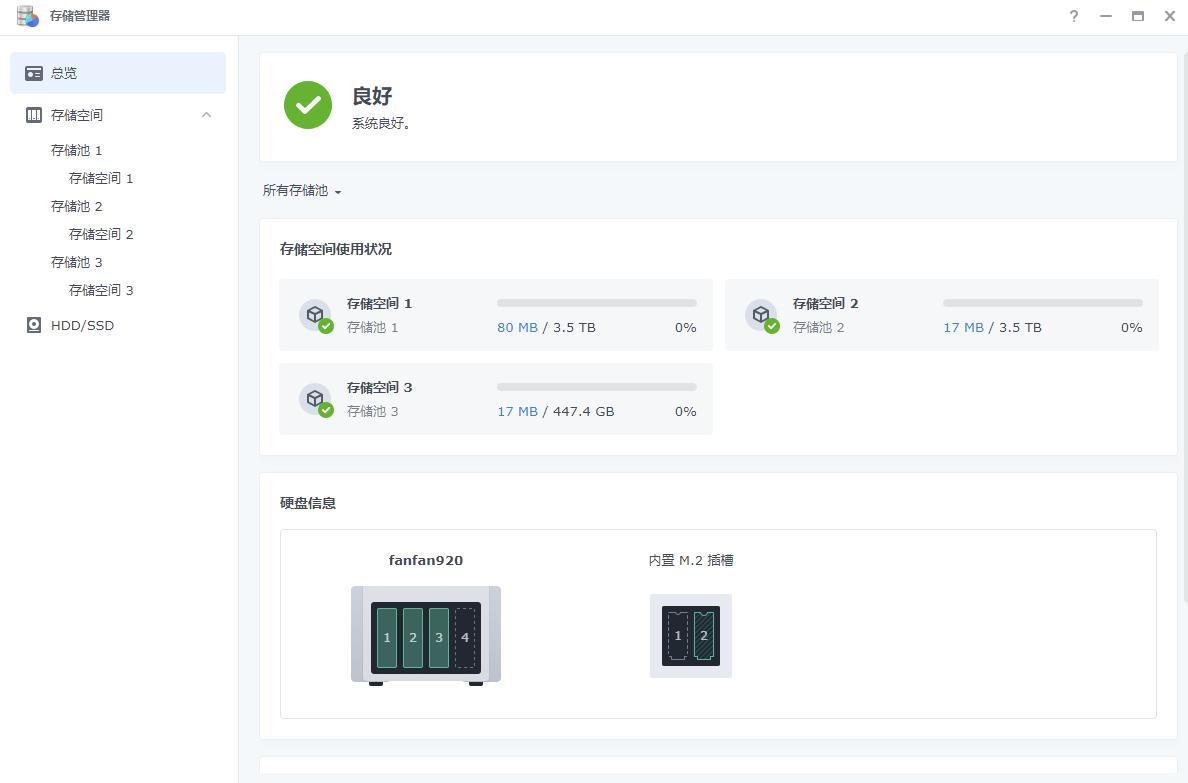This screenshot has width=1188, height=783.
Task: Select drive bay 3 in fanfan920
Action: click(x=438, y=637)
